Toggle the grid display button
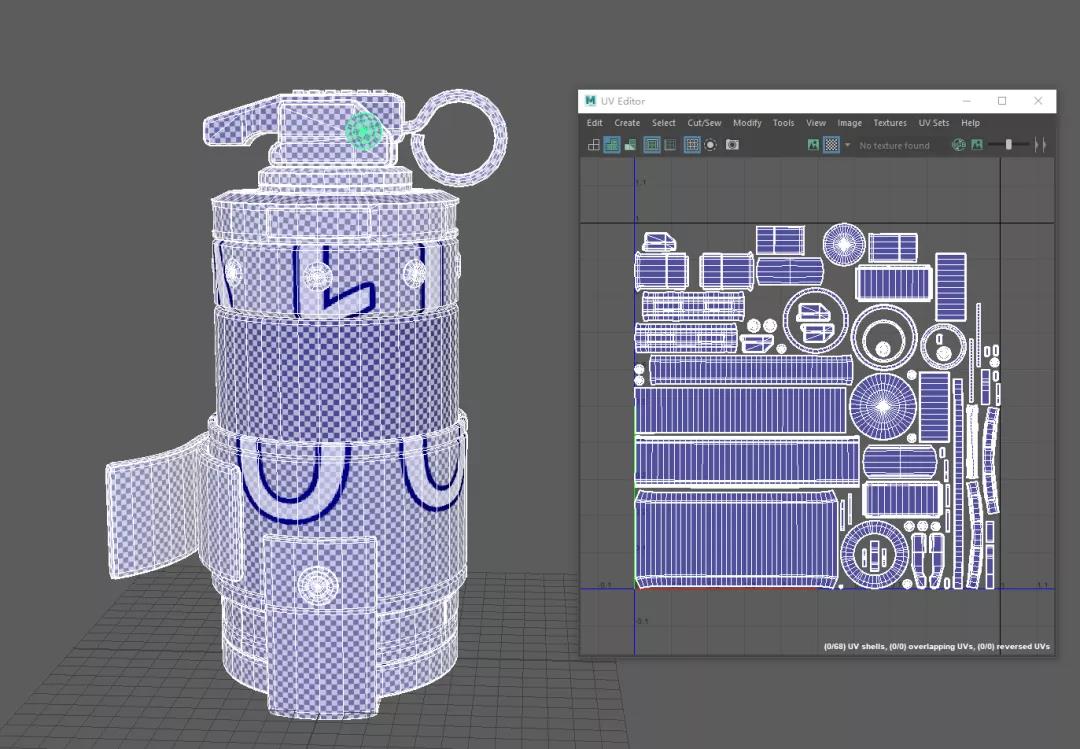This screenshot has width=1080, height=749. tap(692, 145)
